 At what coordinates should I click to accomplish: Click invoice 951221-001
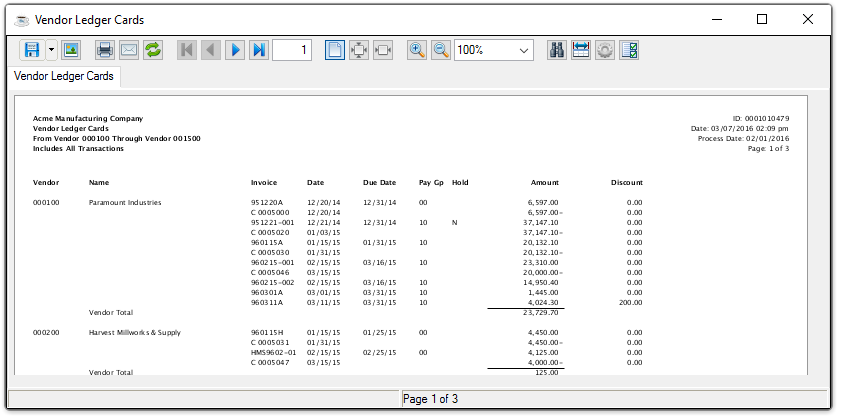(272, 223)
